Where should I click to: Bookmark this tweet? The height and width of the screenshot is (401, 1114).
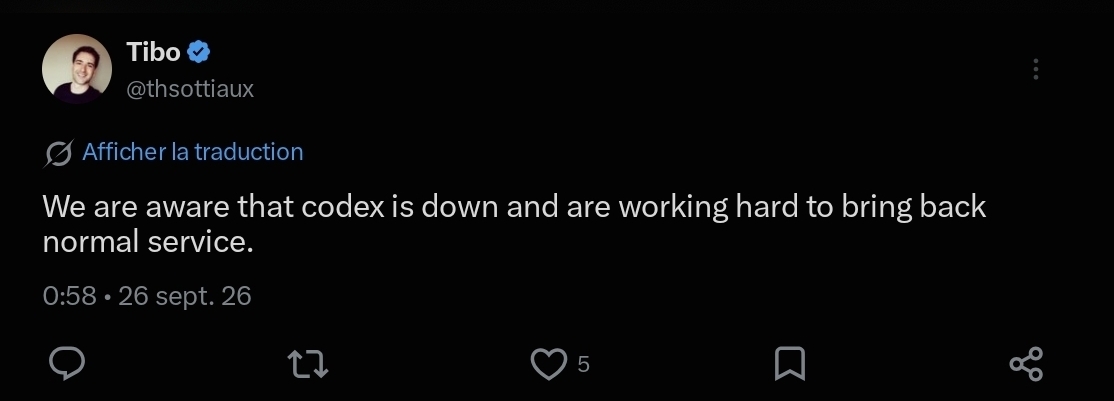[x=789, y=364]
